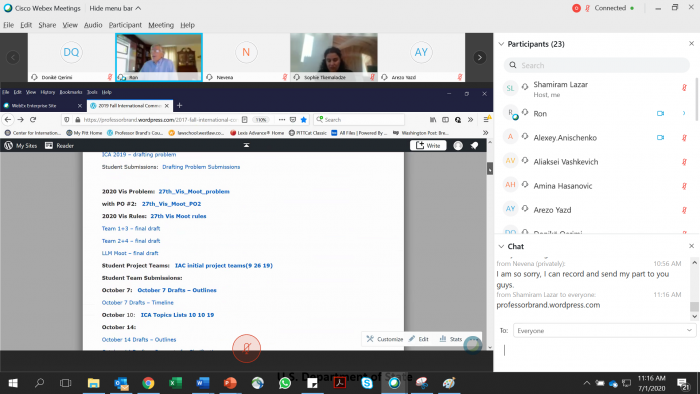
Task: Open WordPress profile avatar
Action: (458, 145)
